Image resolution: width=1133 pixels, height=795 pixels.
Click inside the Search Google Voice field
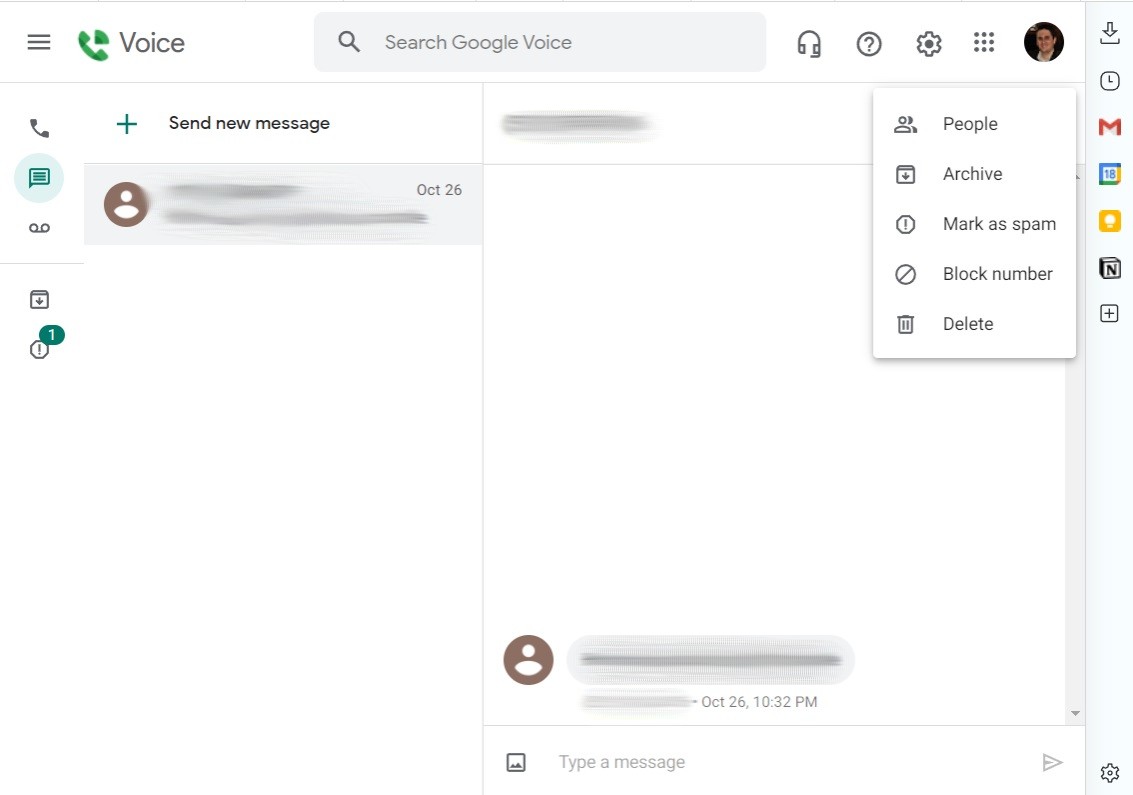pos(540,42)
